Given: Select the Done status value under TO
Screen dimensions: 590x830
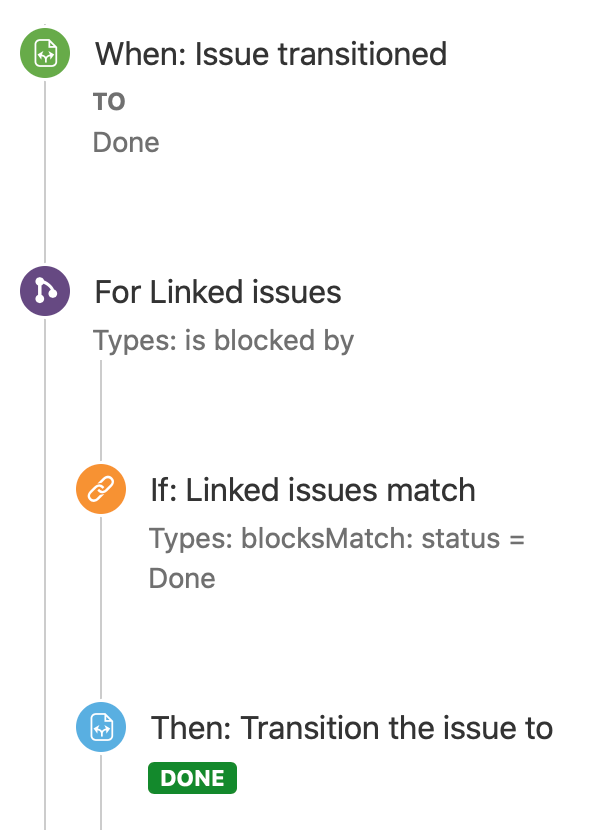Looking at the screenshot, I should [x=125, y=142].
